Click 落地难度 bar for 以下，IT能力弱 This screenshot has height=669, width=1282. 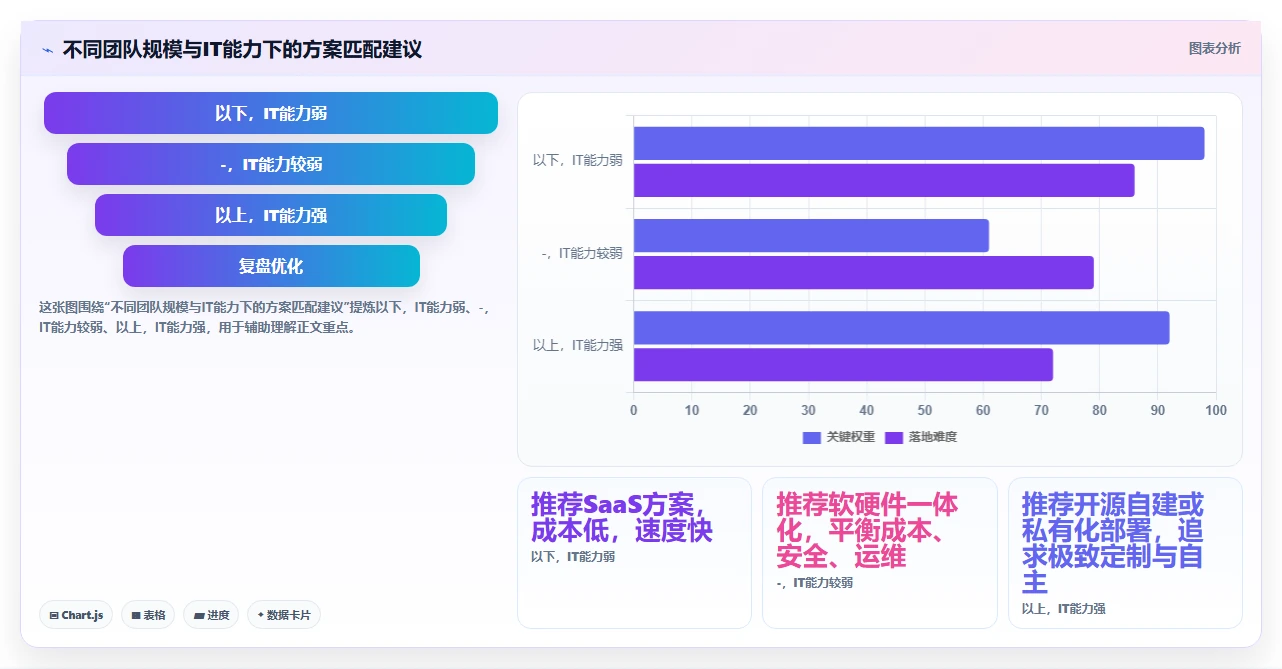pos(884,180)
